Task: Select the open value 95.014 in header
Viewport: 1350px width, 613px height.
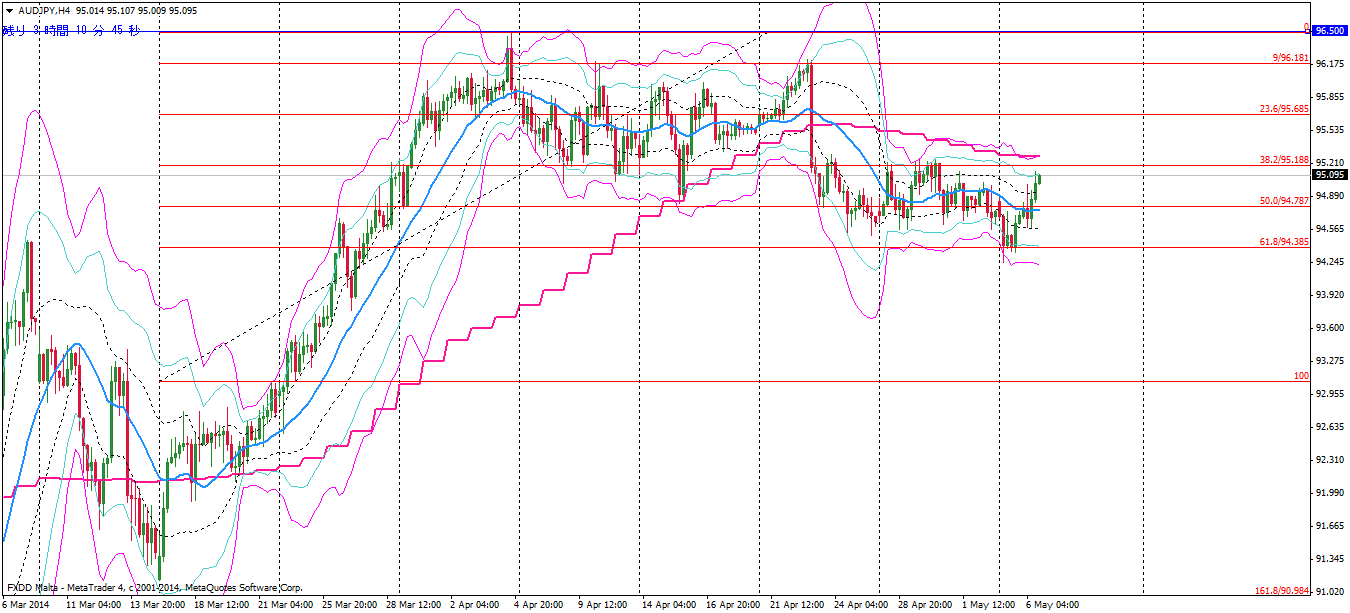Action: [92, 9]
